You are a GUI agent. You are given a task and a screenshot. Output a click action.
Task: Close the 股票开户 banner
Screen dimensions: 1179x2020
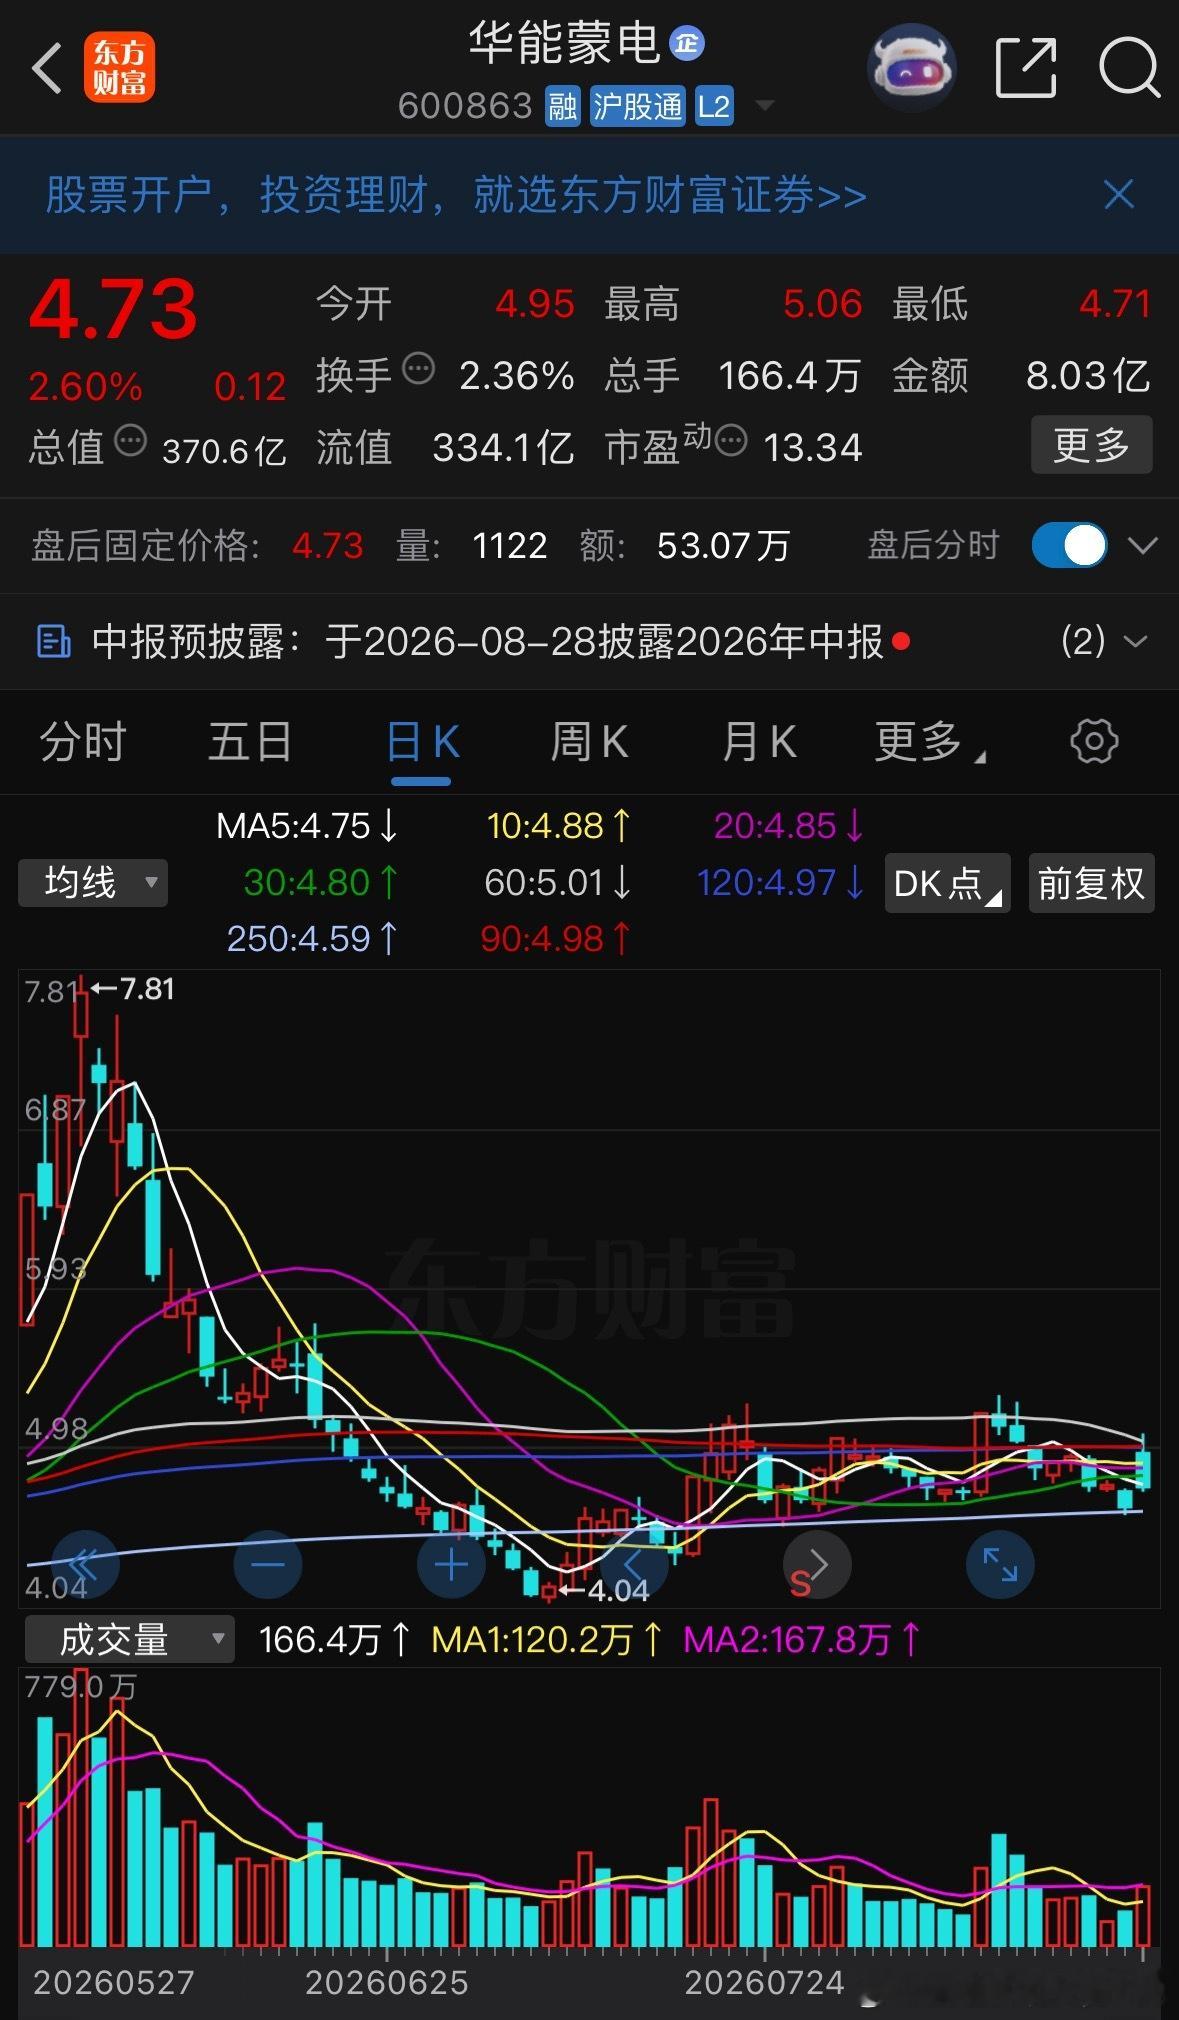pos(1118,194)
